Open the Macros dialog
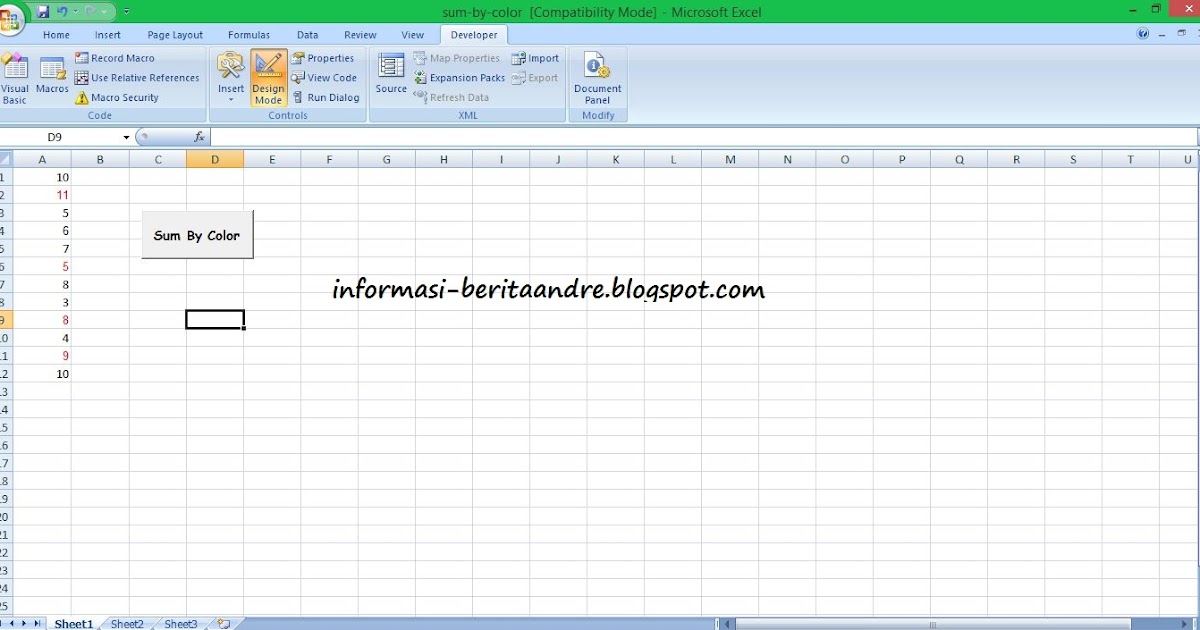The height and width of the screenshot is (630, 1200). pyautogui.click(x=52, y=77)
